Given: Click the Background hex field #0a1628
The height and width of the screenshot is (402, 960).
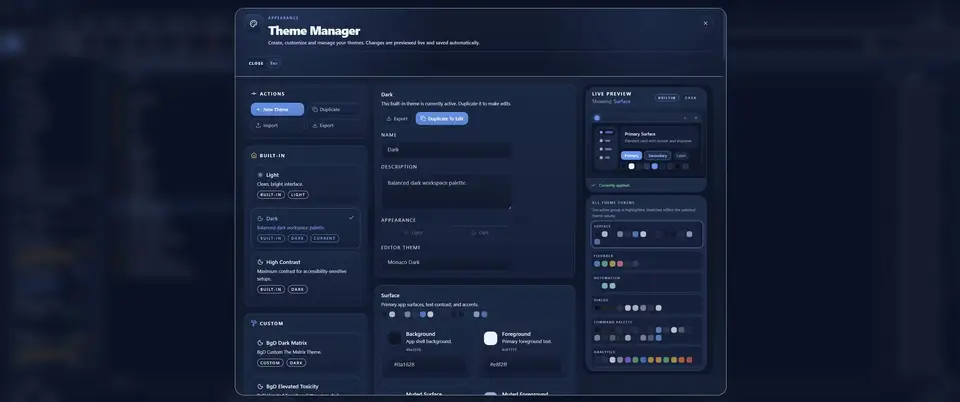Looking at the screenshot, I should (x=427, y=365).
